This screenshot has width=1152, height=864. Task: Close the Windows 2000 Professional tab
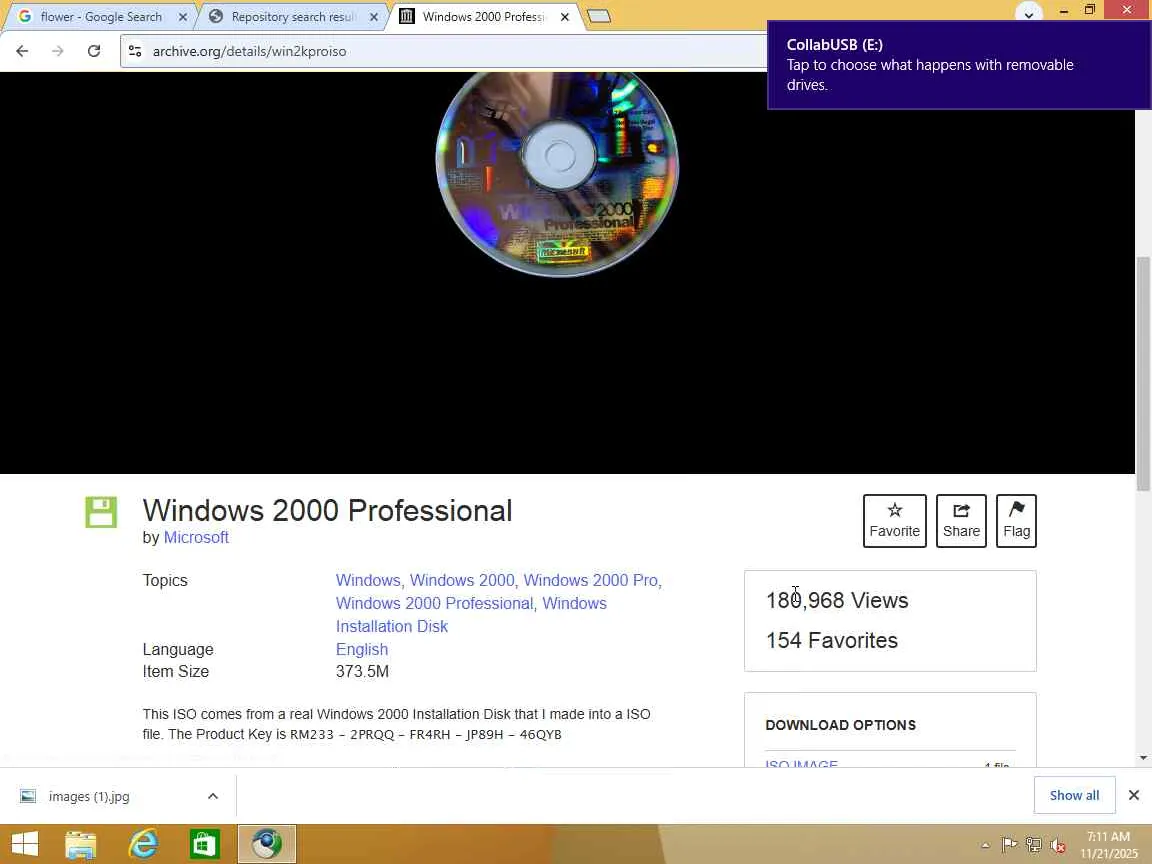(x=564, y=17)
